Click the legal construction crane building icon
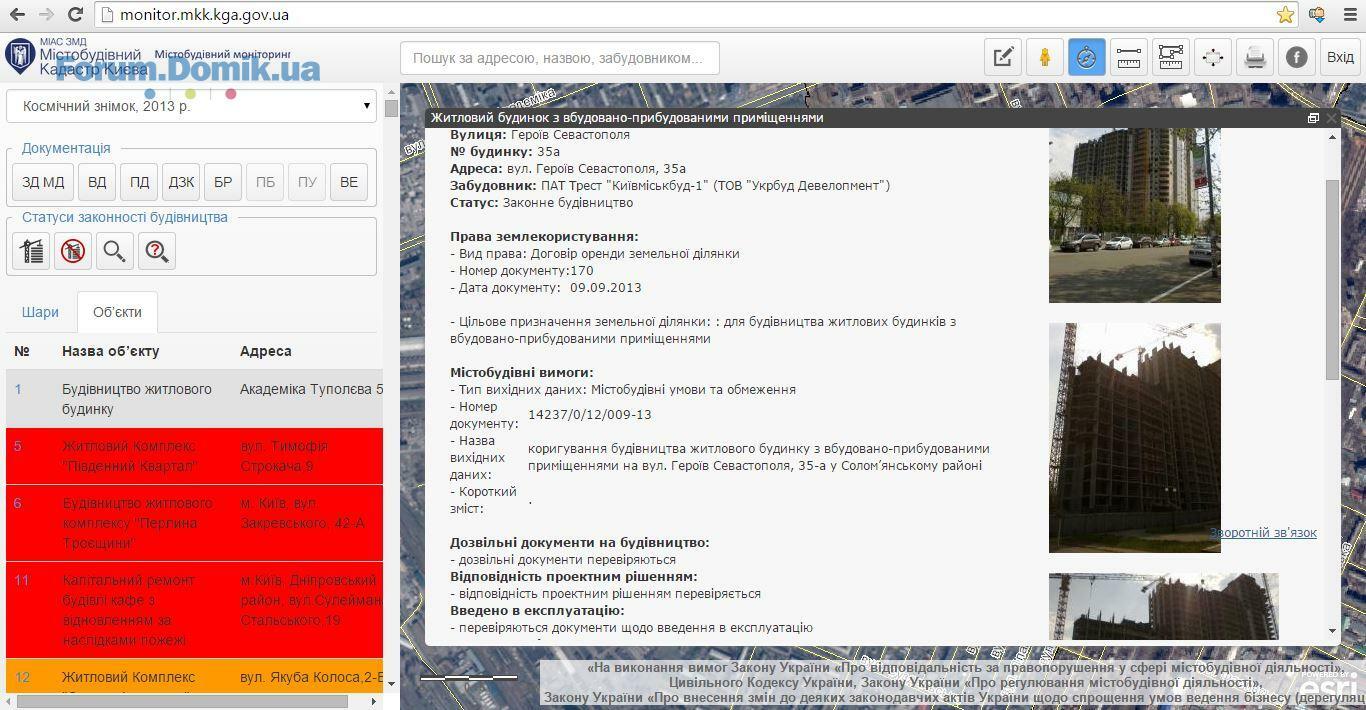 (32, 251)
